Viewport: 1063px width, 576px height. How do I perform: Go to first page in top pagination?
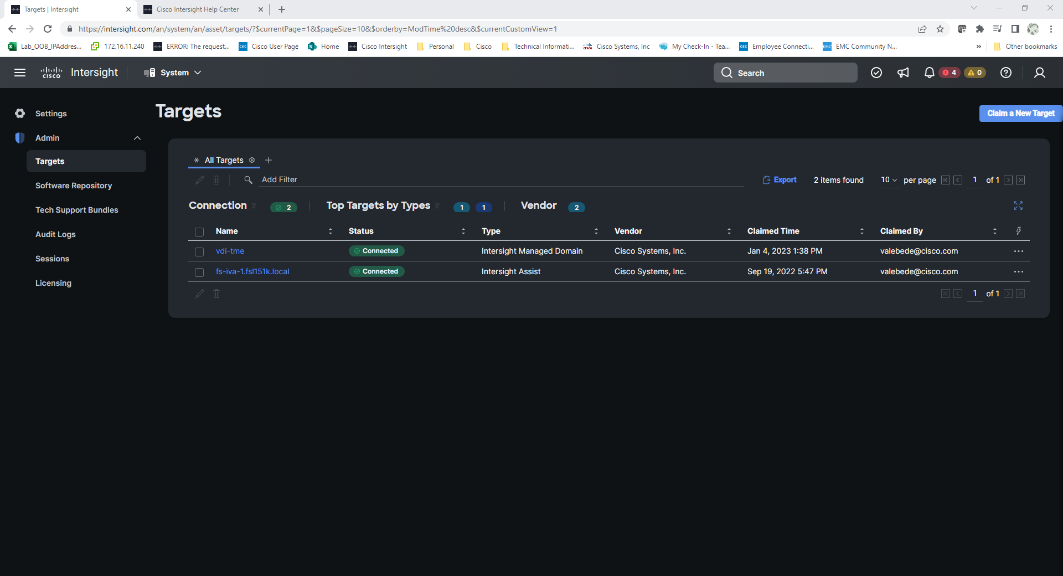pyautogui.click(x=945, y=180)
